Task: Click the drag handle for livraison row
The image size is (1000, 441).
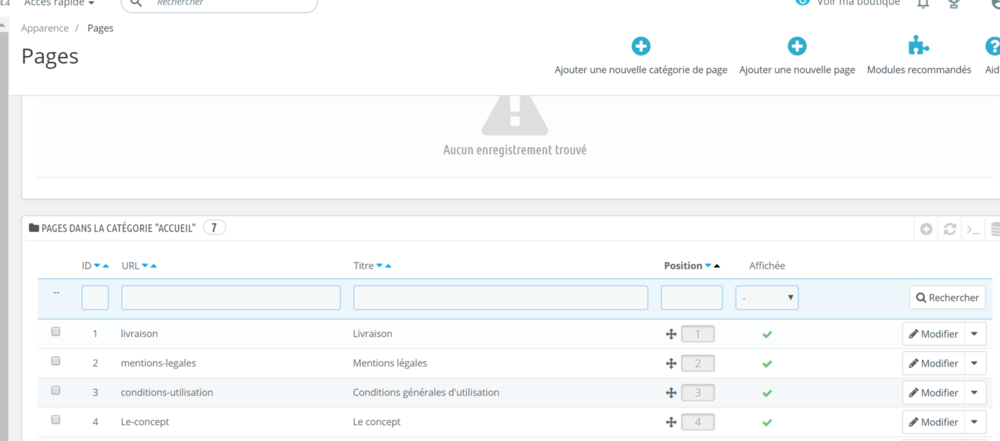Action: coord(671,334)
